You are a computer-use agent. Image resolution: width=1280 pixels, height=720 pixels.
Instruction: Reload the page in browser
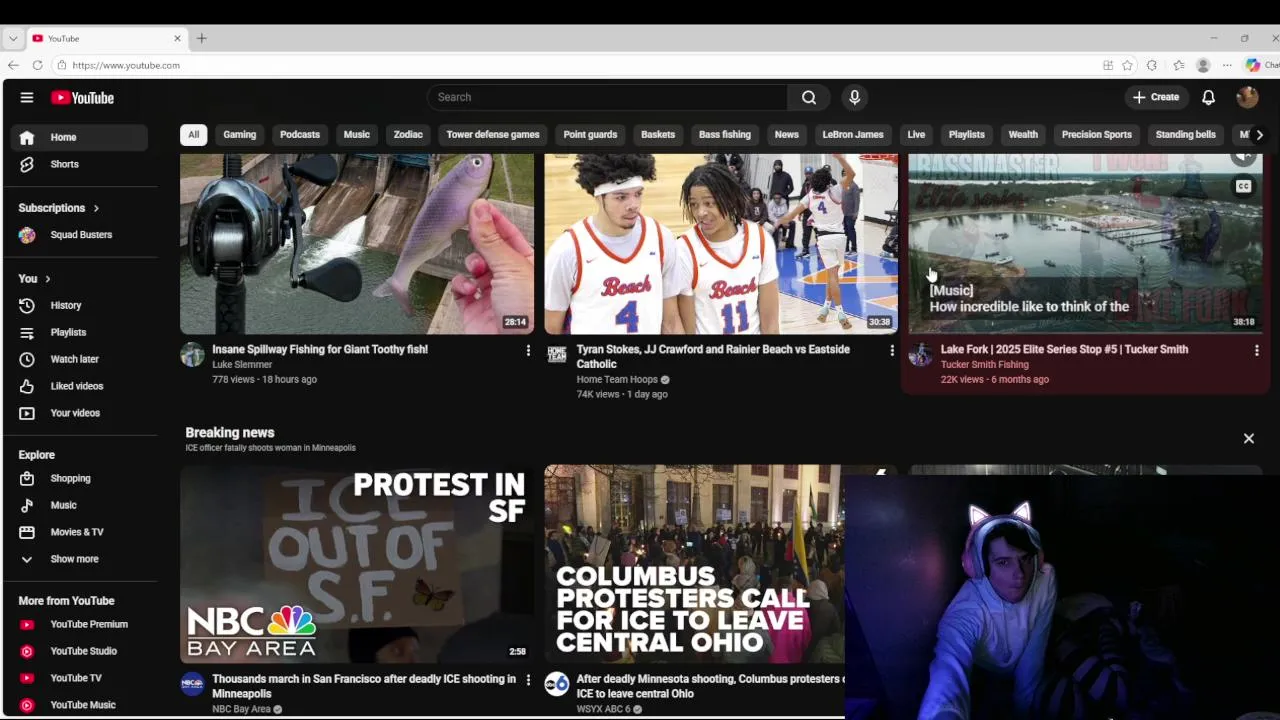coord(37,65)
